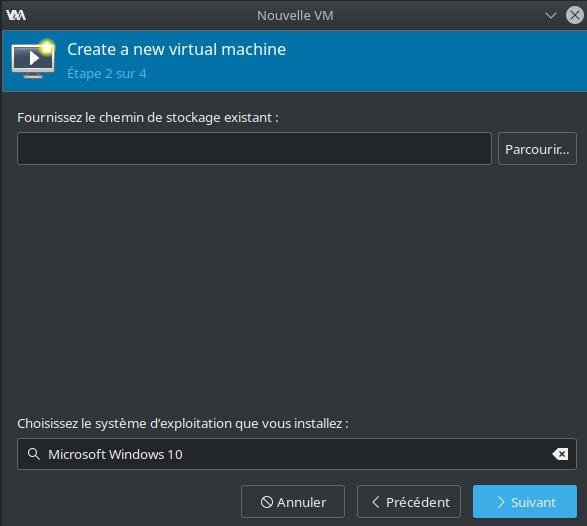Screen dimensions: 587x526
Task: Open the Parcourir... file browser
Action: [x=537, y=149]
